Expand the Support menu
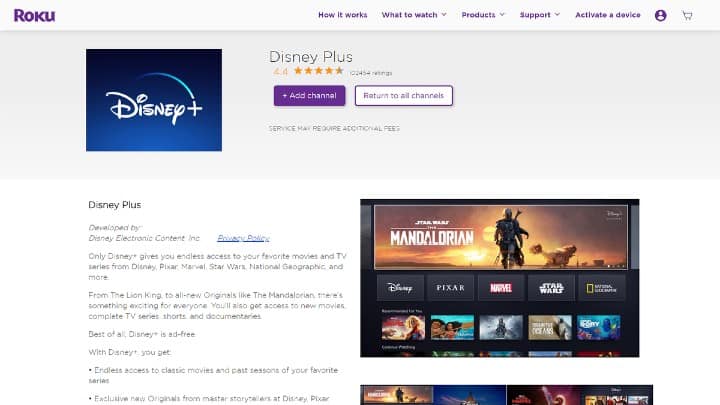 pyautogui.click(x=540, y=15)
